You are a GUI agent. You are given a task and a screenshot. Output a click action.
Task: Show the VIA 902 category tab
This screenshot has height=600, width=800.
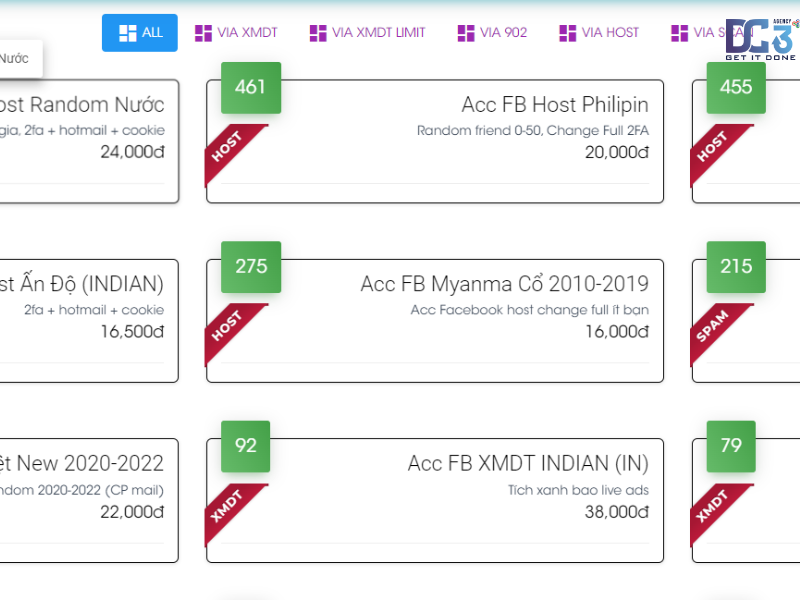(x=492, y=33)
